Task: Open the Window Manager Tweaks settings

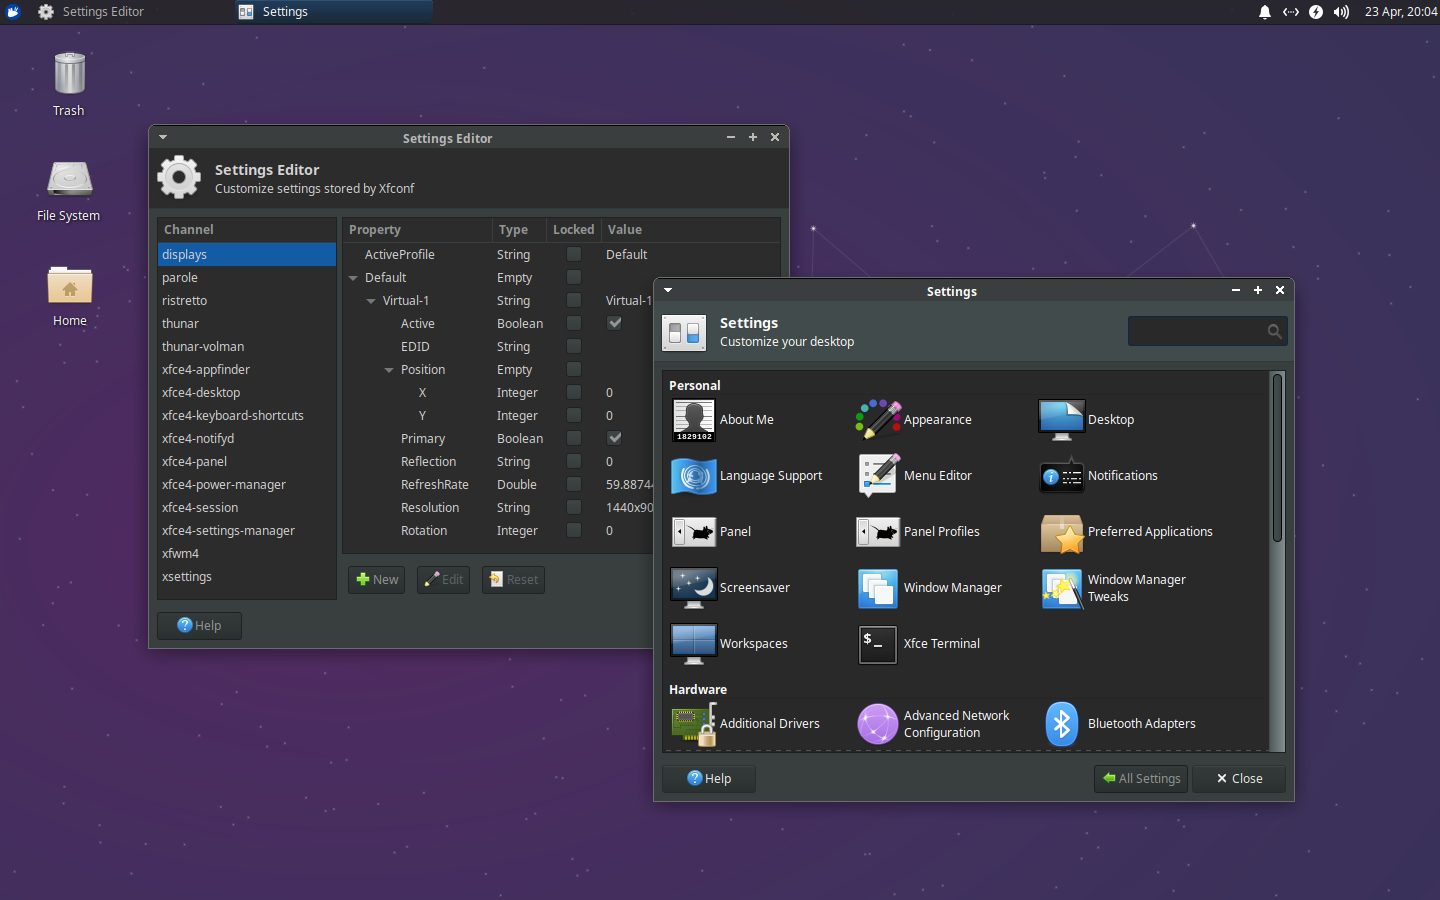Action: 1137,588
